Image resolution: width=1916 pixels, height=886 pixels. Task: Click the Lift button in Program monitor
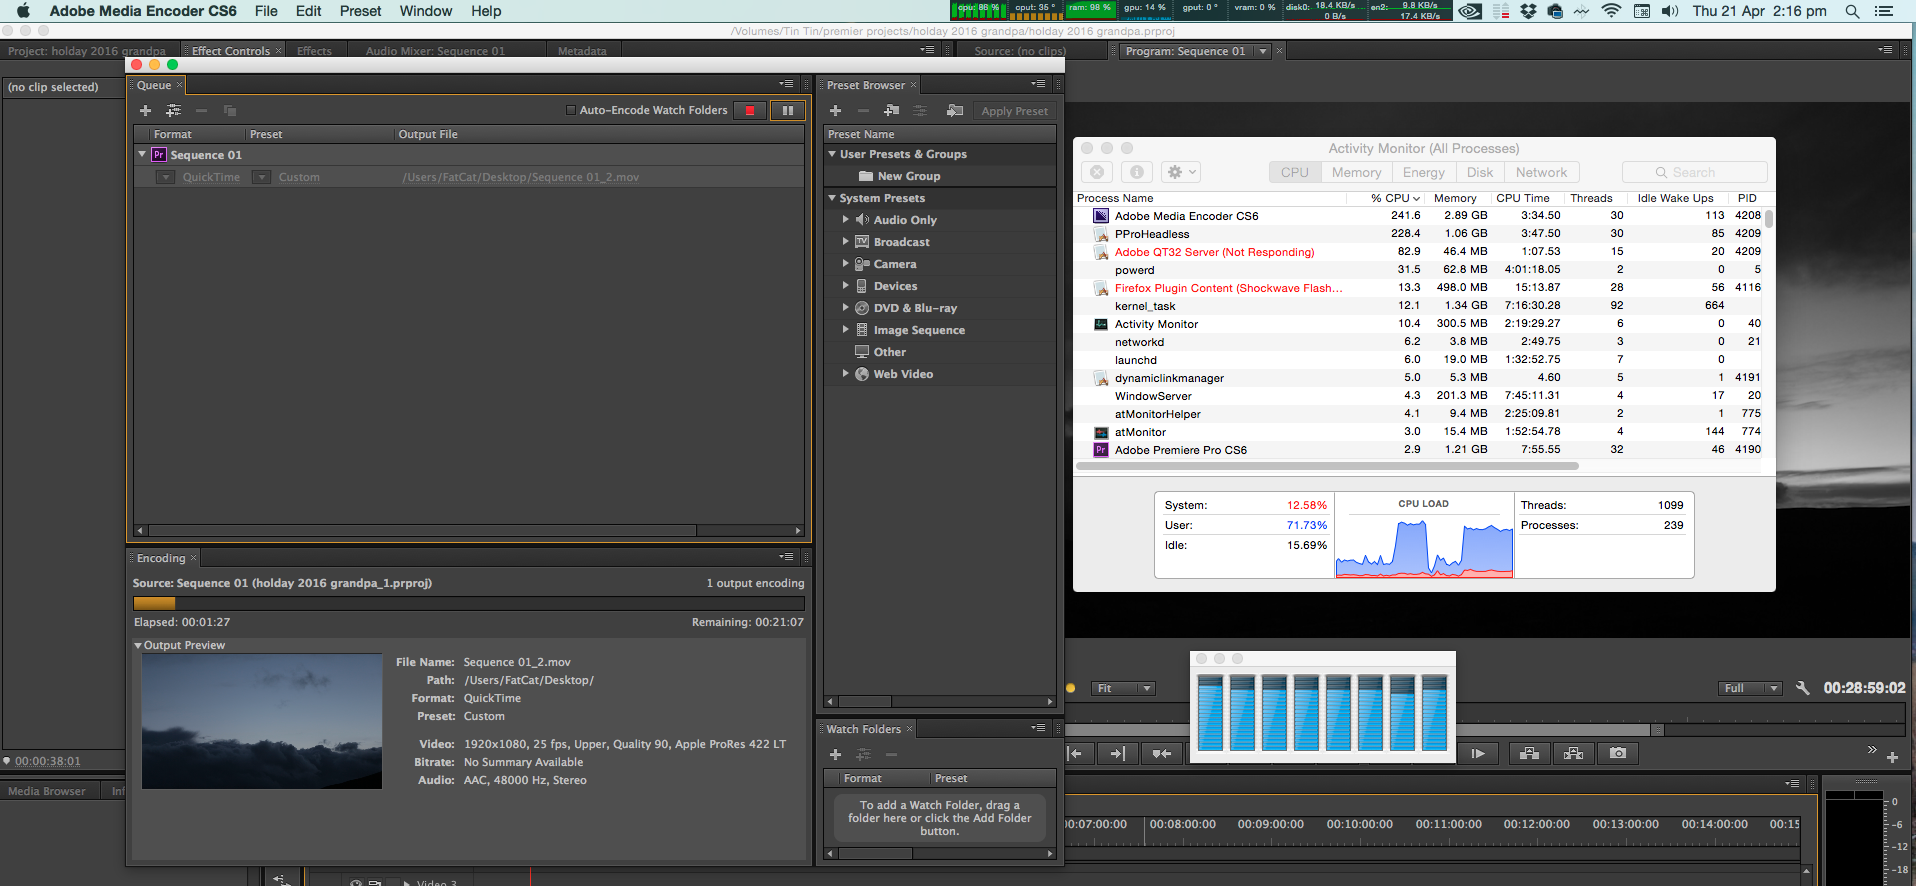(x=1529, y=754)
